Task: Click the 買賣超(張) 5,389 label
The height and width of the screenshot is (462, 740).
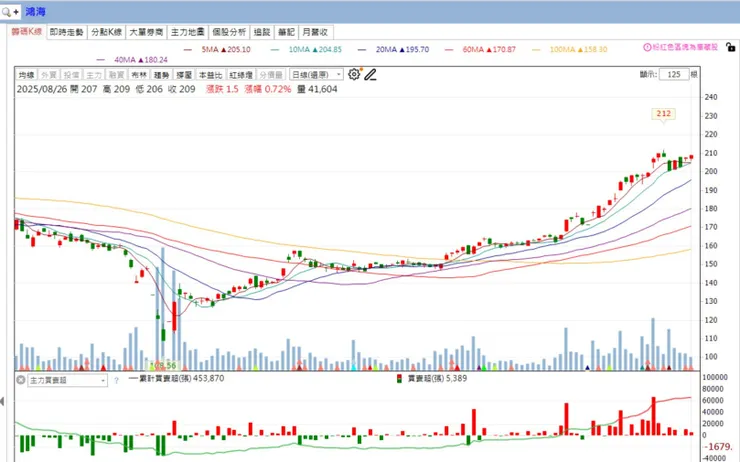Action: pyautogui.click(x=437, y=378)
